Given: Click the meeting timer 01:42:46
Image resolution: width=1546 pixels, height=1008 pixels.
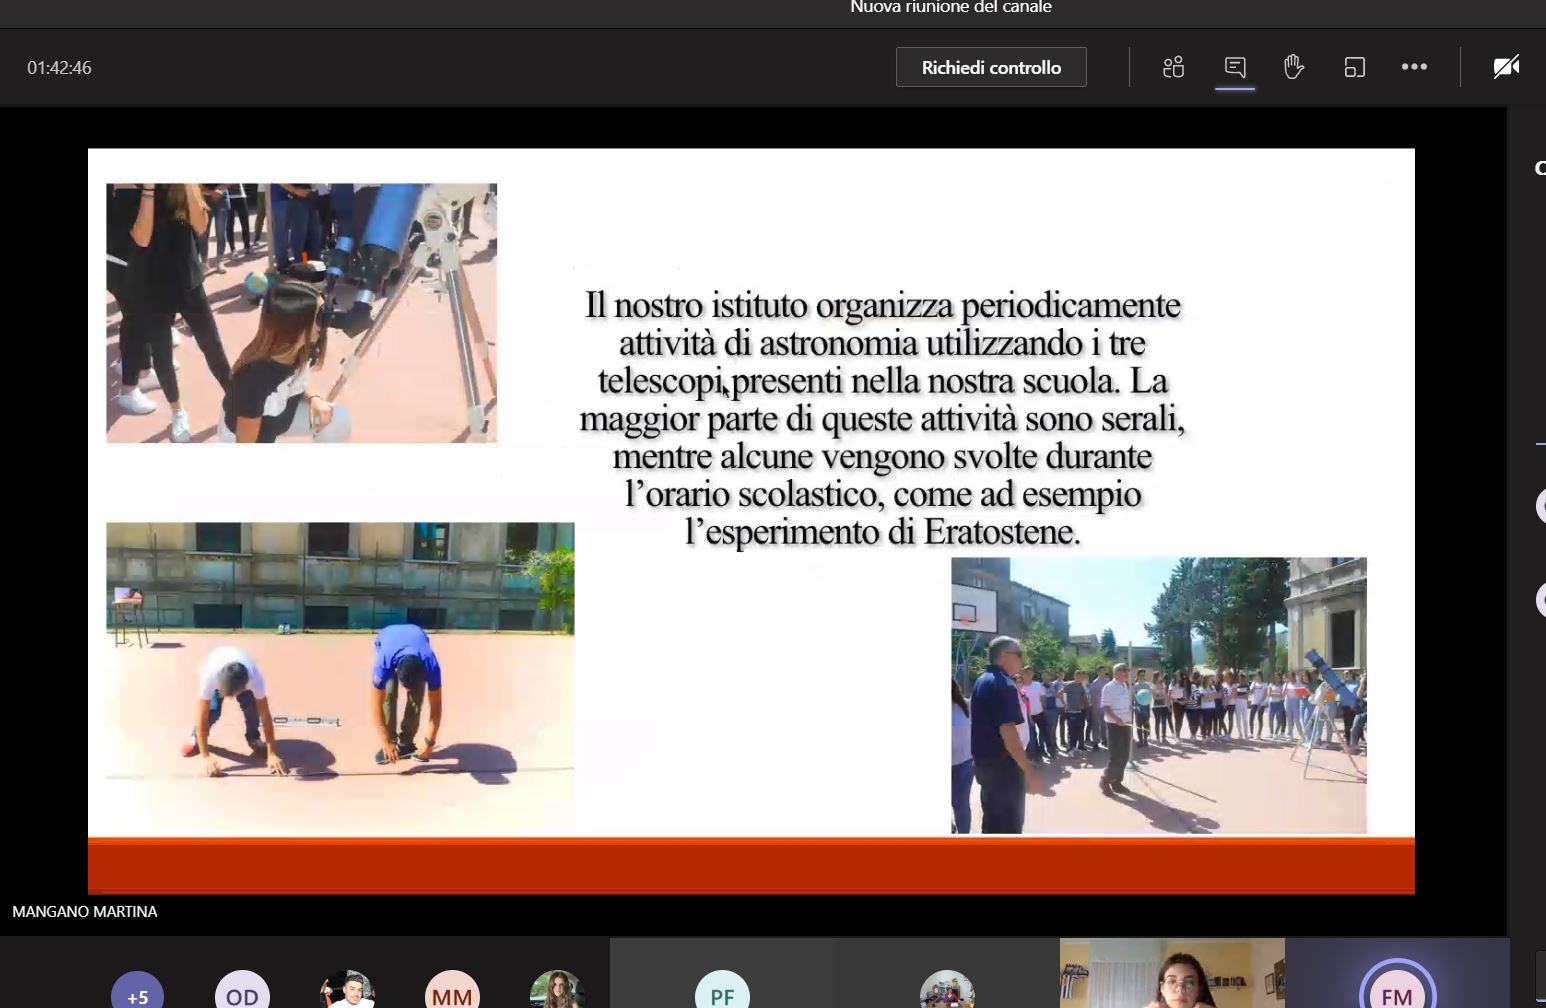Looking at the screenshot, I should [x=59, y=68].
